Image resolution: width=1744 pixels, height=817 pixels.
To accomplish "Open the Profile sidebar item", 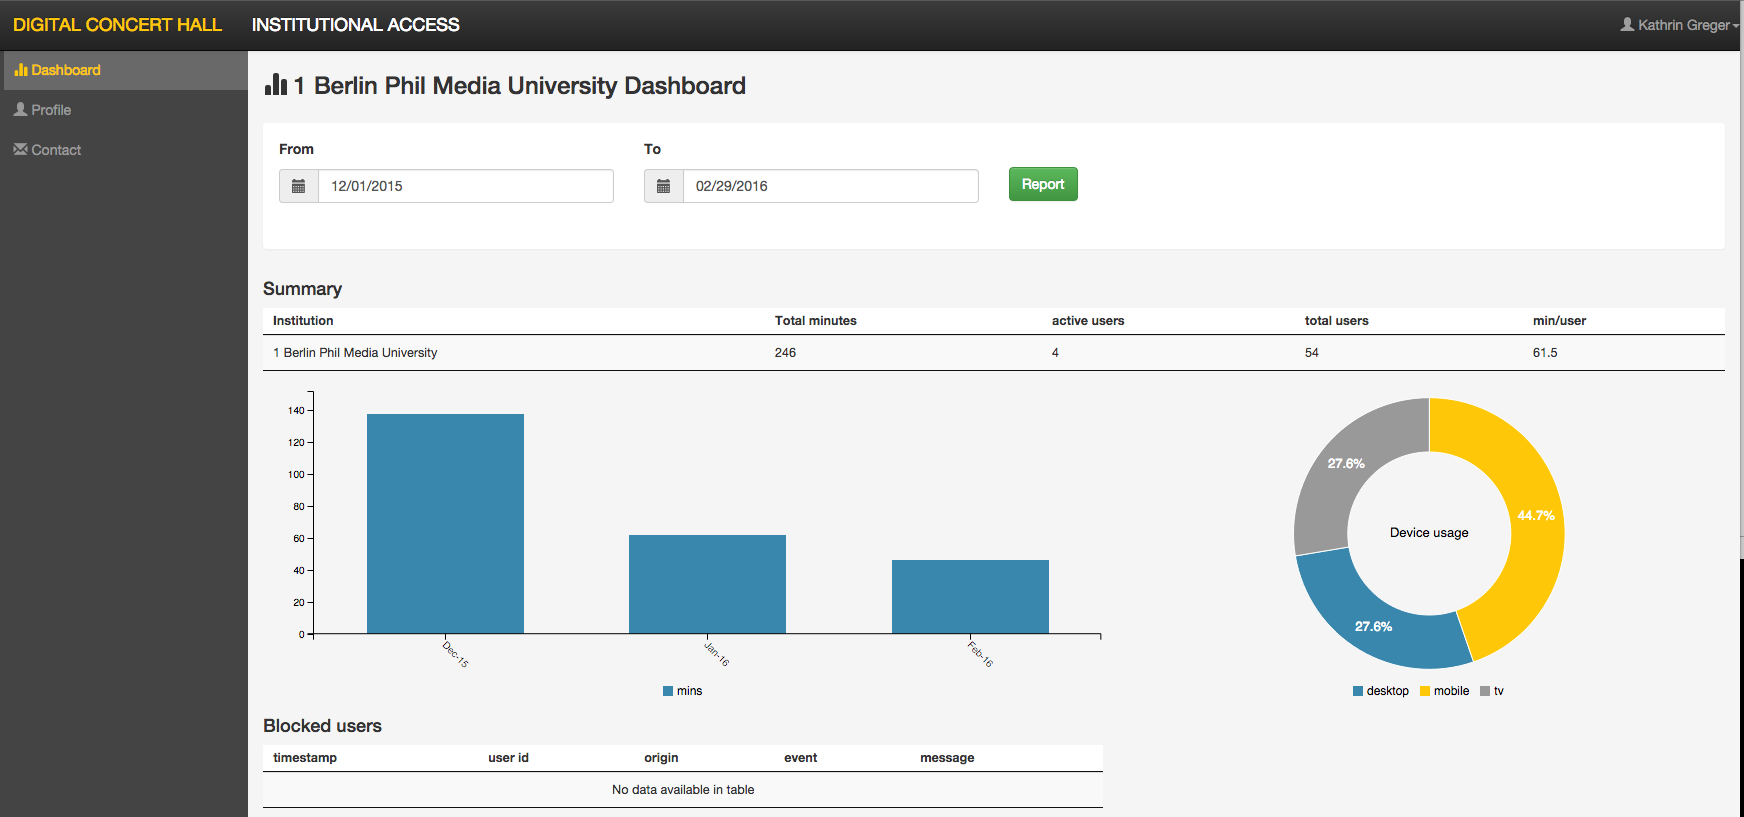I will tap(51, 110).
